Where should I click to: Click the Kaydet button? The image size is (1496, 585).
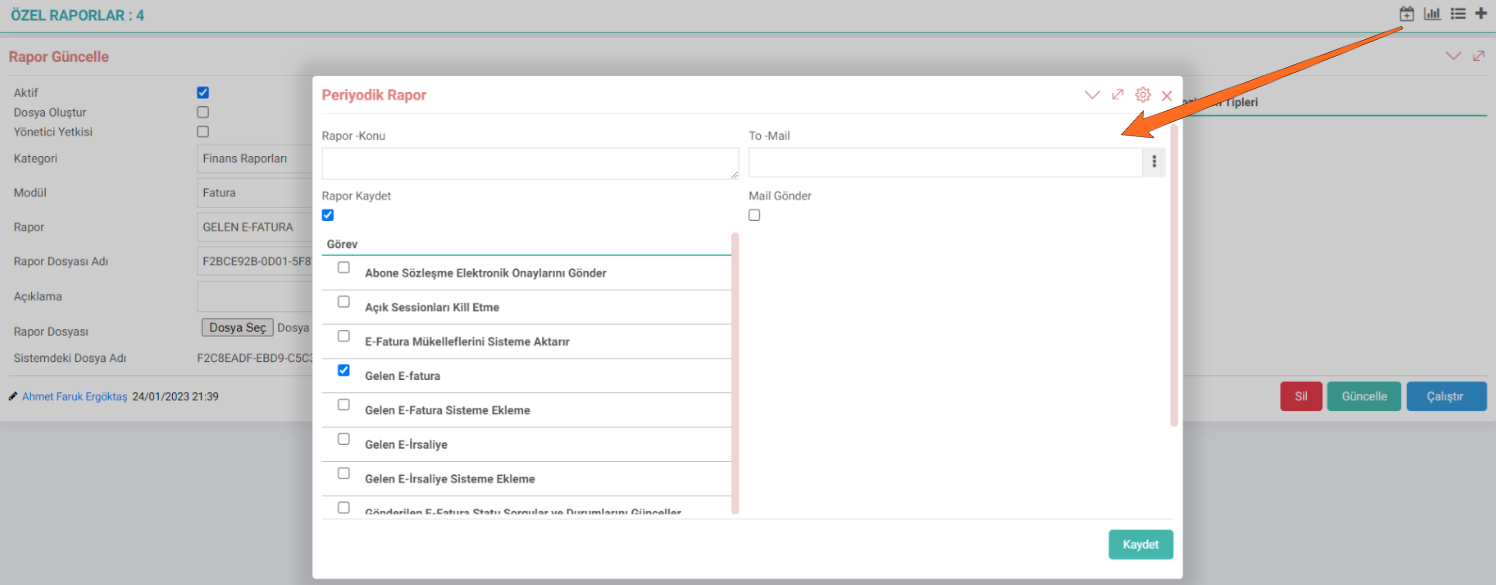coord(1140,545)
